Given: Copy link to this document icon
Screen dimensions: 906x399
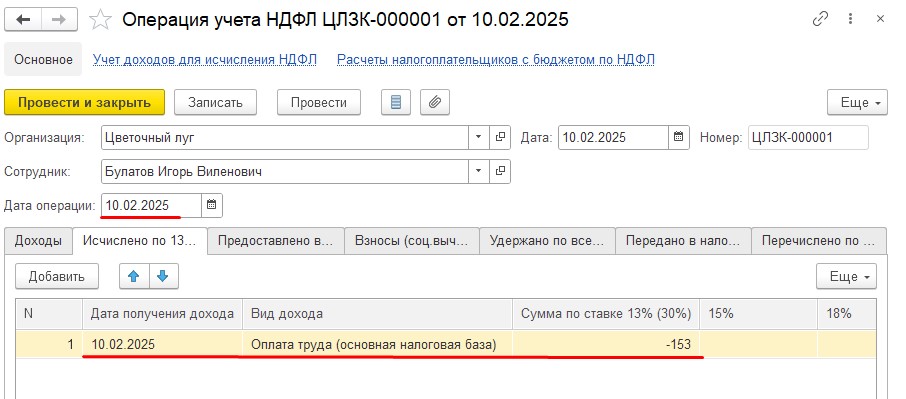Looking at the screenshot, I should [820, 19].
